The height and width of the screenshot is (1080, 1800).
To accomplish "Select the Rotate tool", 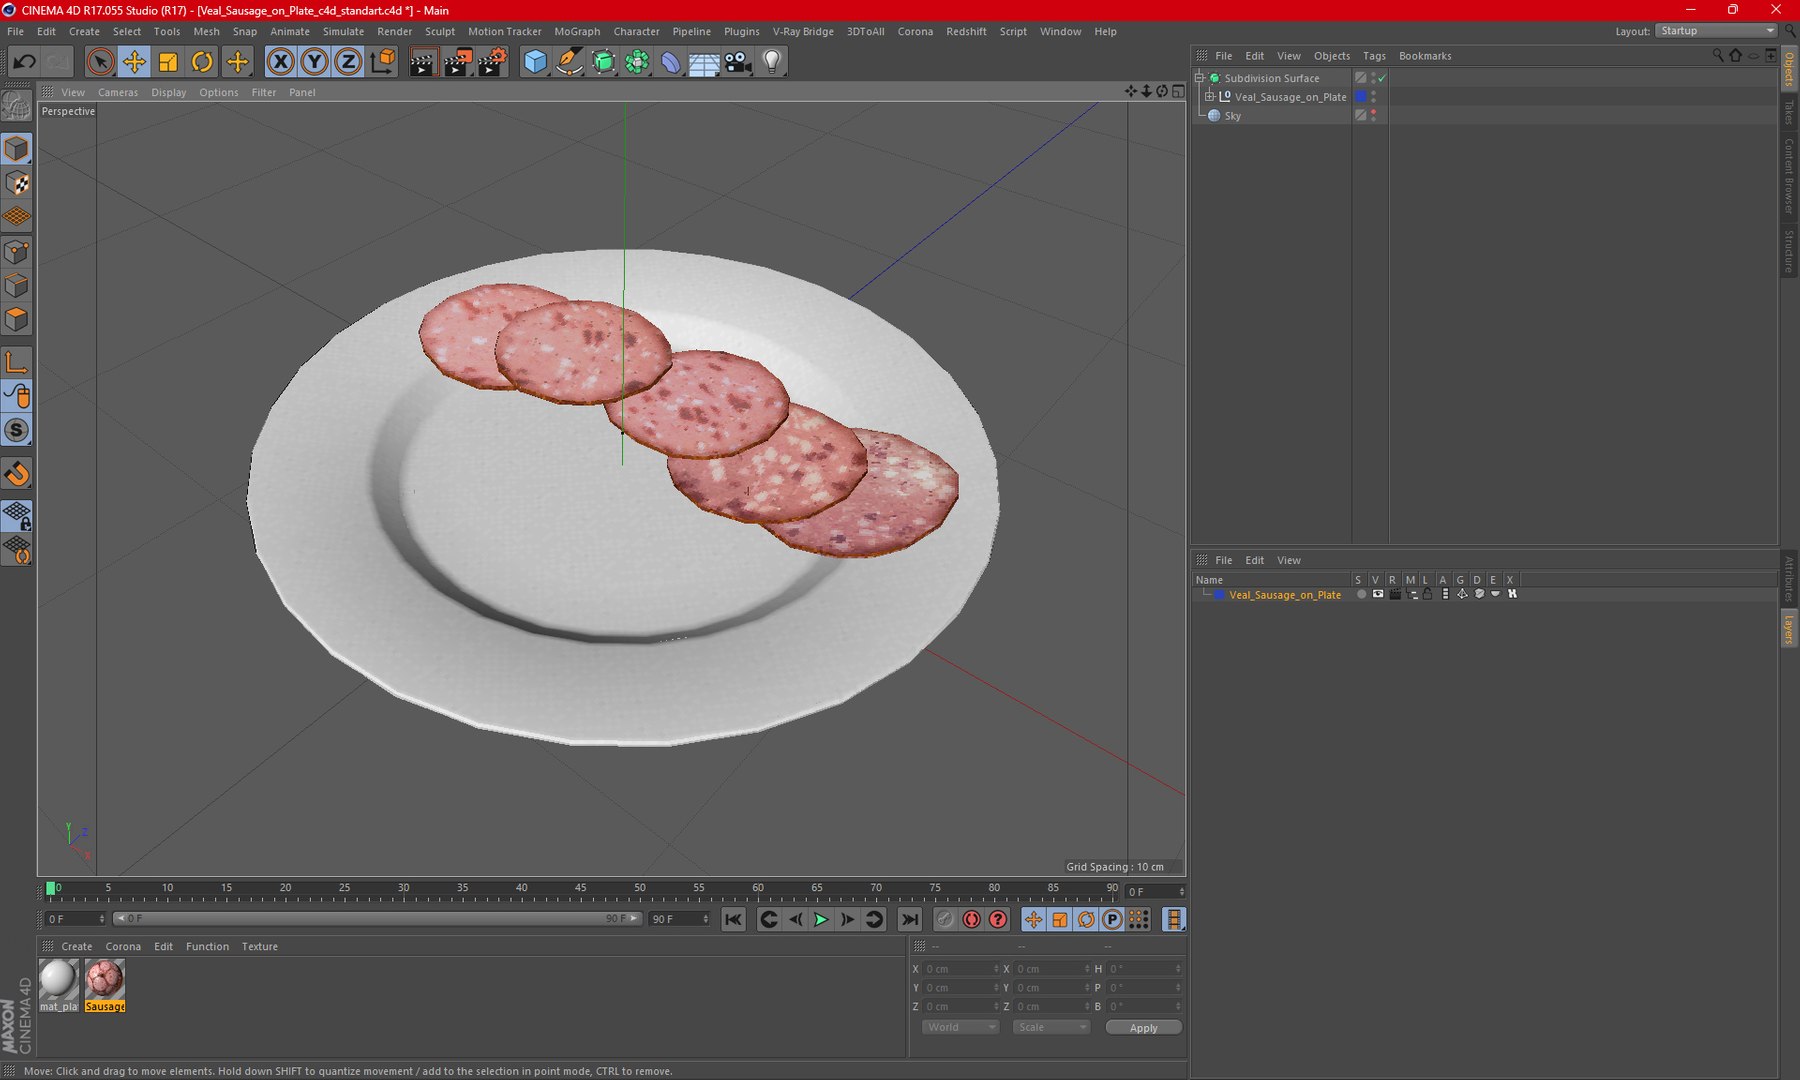I will [x=202, y=62].
